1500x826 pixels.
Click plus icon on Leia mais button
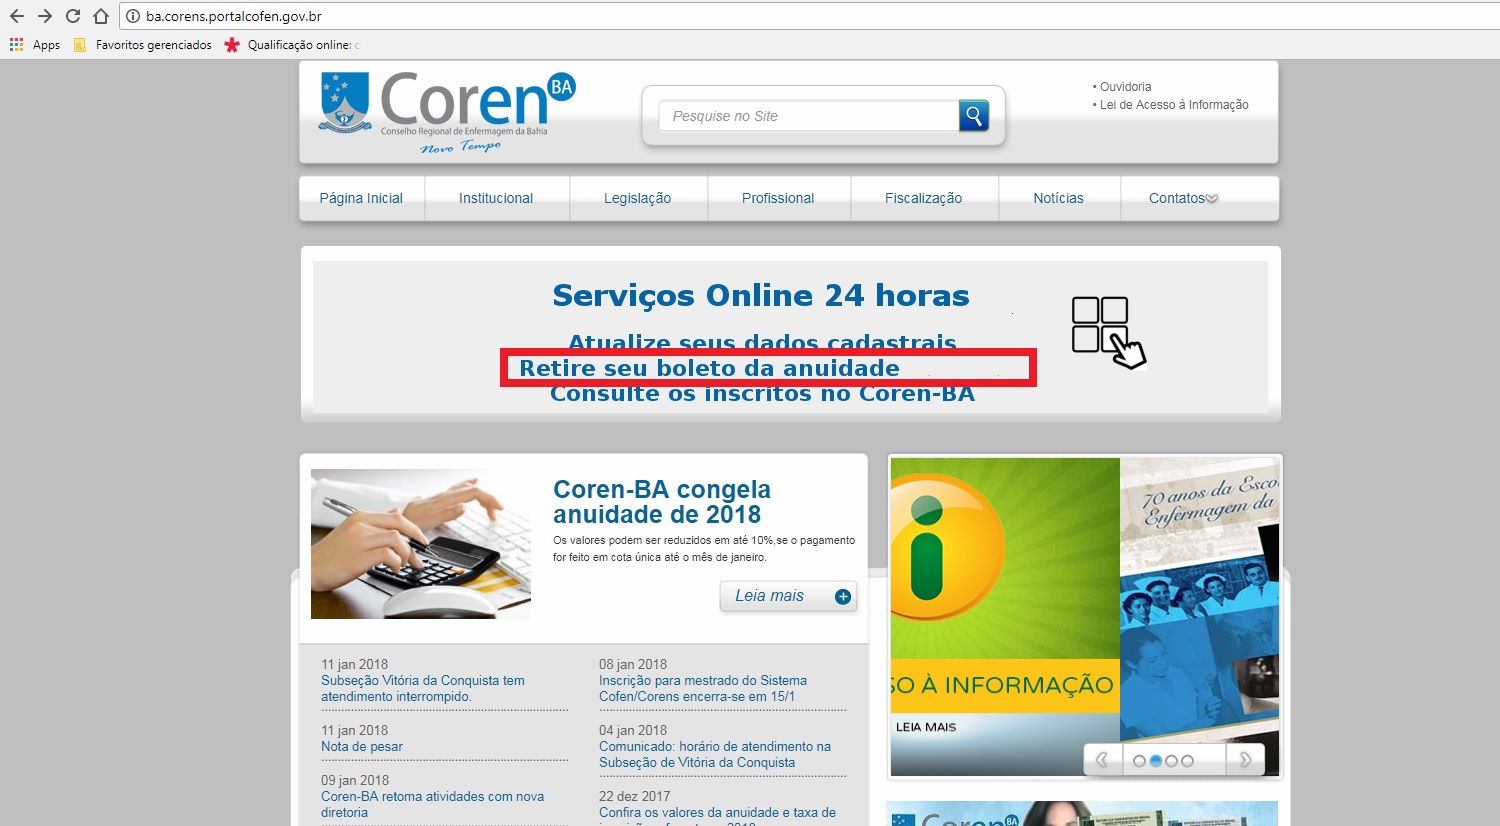click(x=843, y=596)
